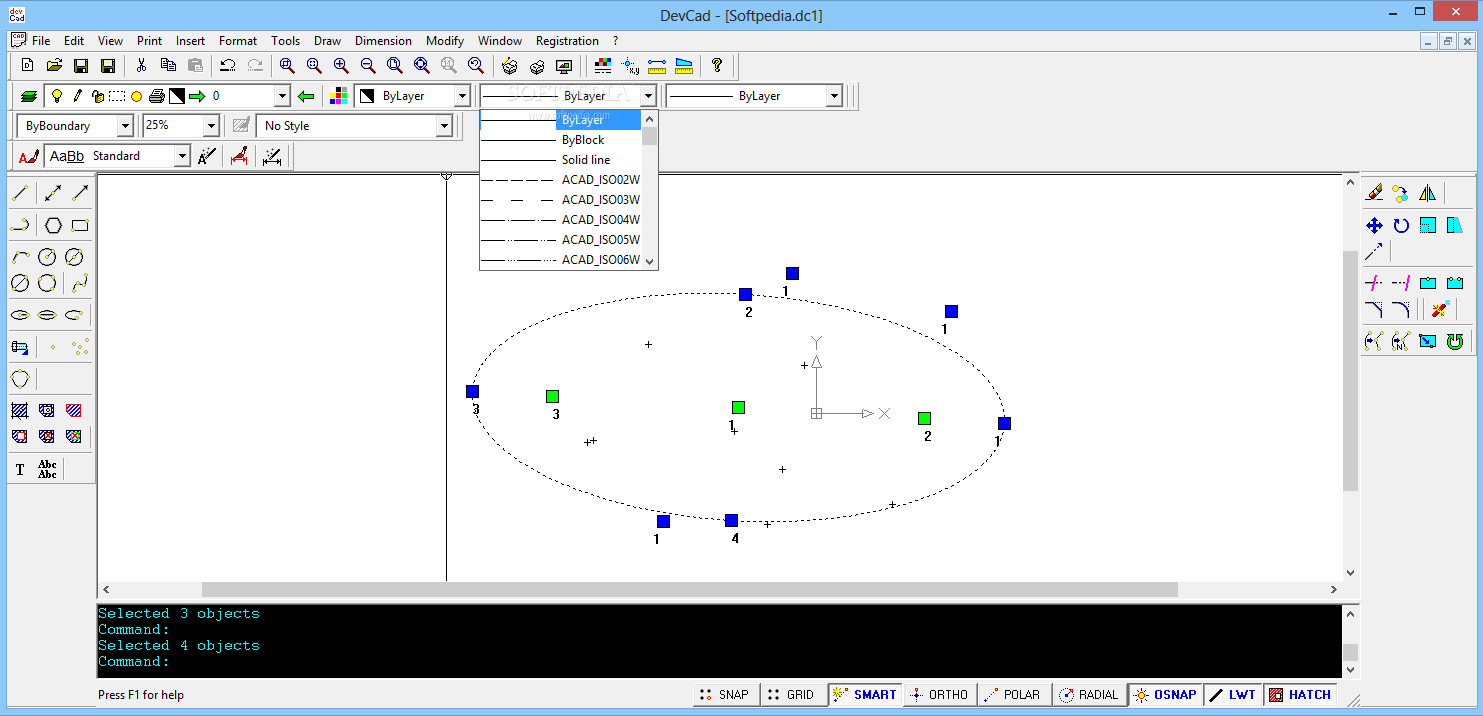Choose 'Solid line' linetype option
Image resolution: width=1483 pixels, height=716 pixels.
point(561,160)
